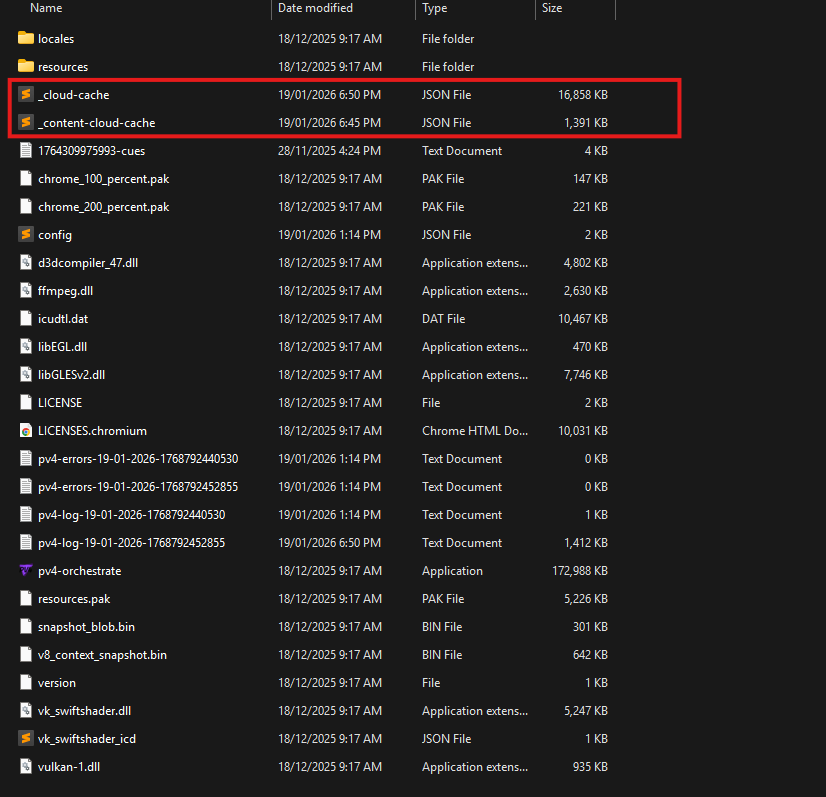Click the pv4-orchestrate application icon
The image size is (826, 797).
click(x=26, y=570)
